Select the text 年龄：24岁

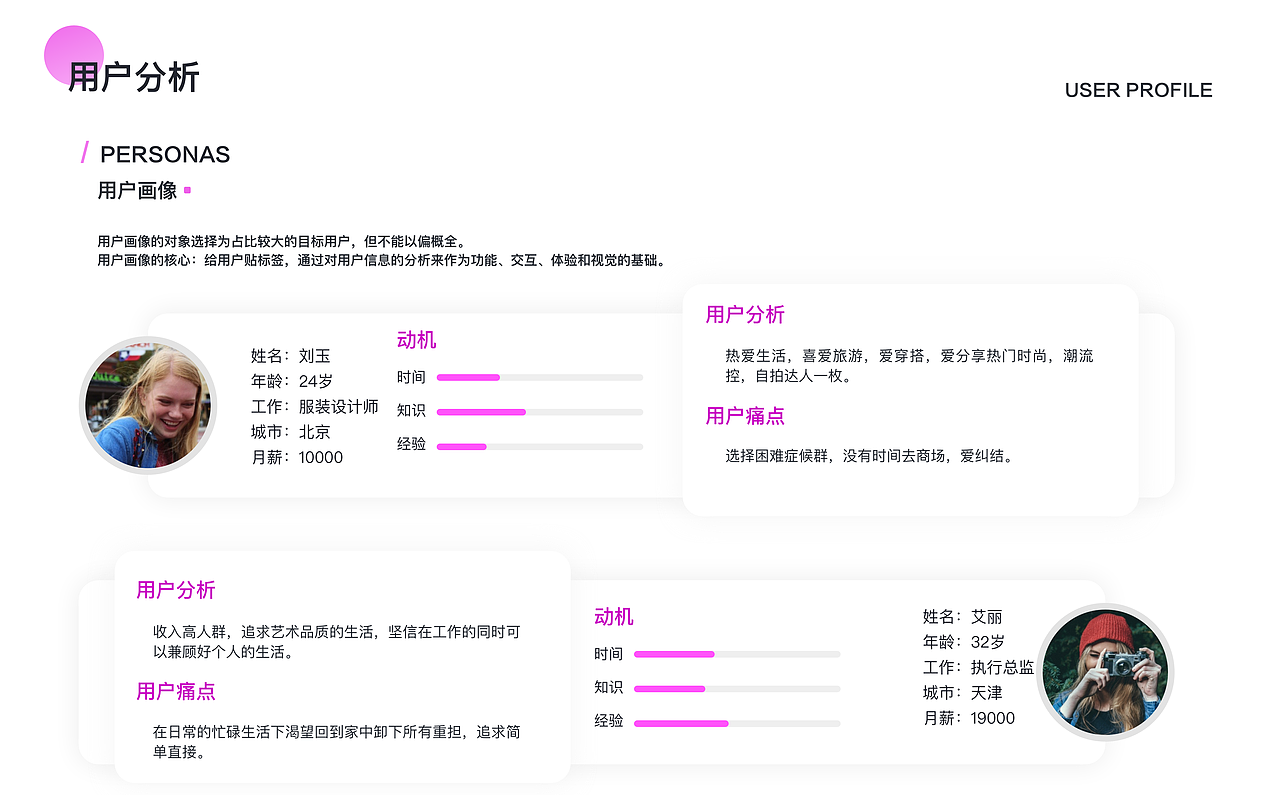click(x=292, y=381)
